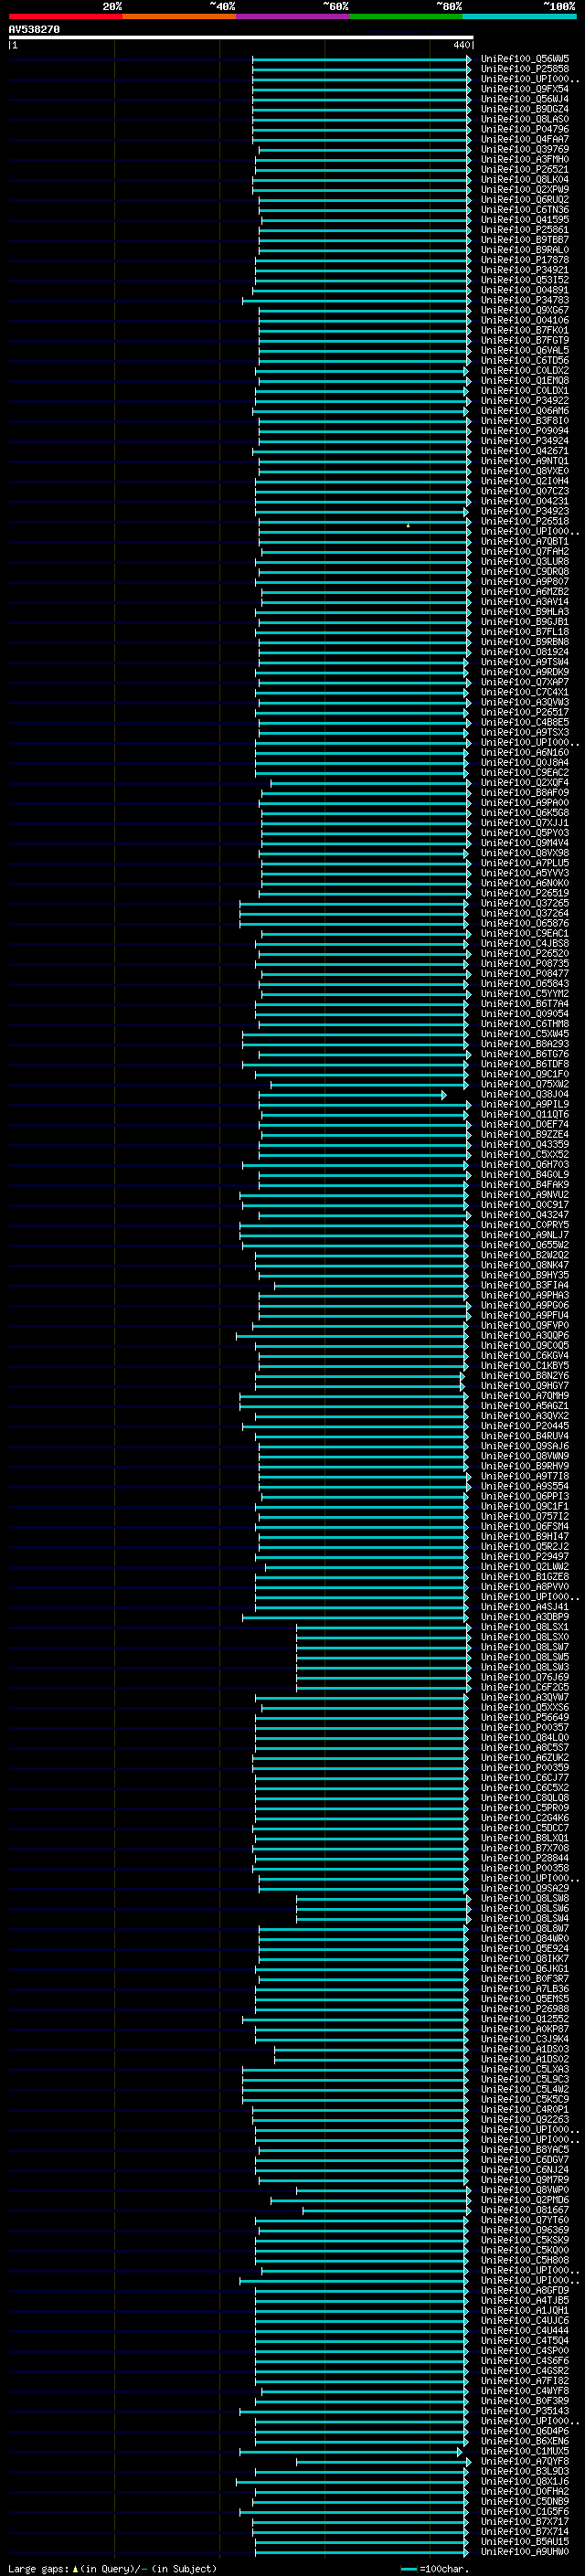Select hit UniRef100_Q43359
The image size is (585, 2576).
coord(525,1145)
